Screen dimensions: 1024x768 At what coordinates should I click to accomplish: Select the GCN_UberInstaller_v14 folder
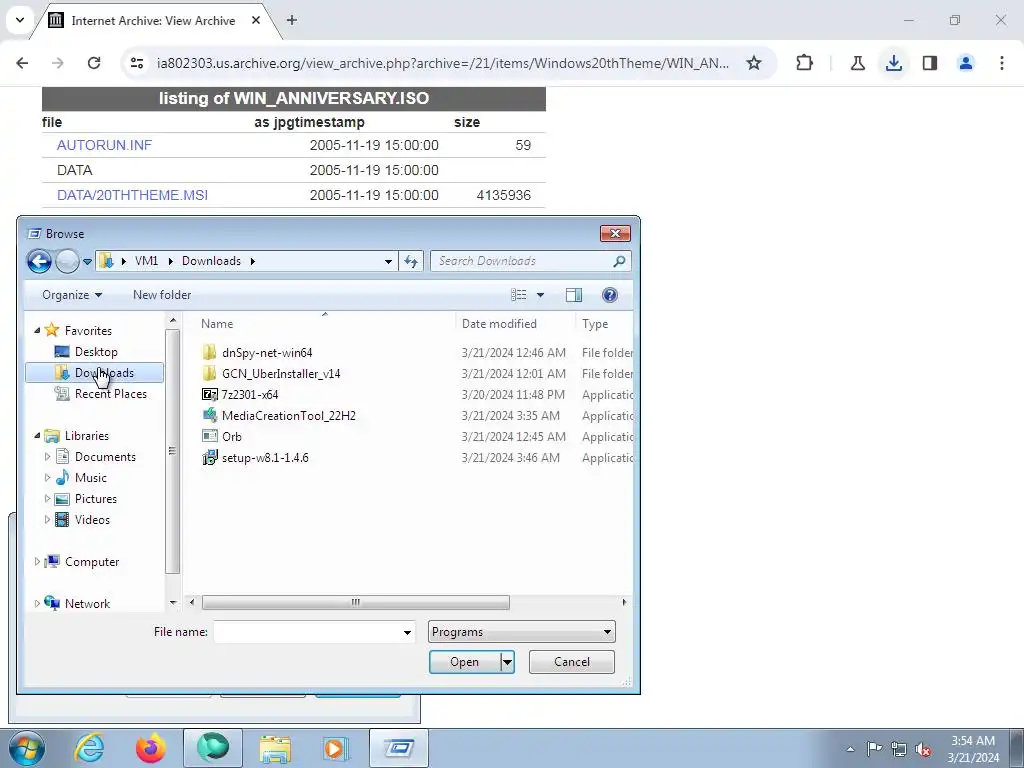click(x=281, y=374)
